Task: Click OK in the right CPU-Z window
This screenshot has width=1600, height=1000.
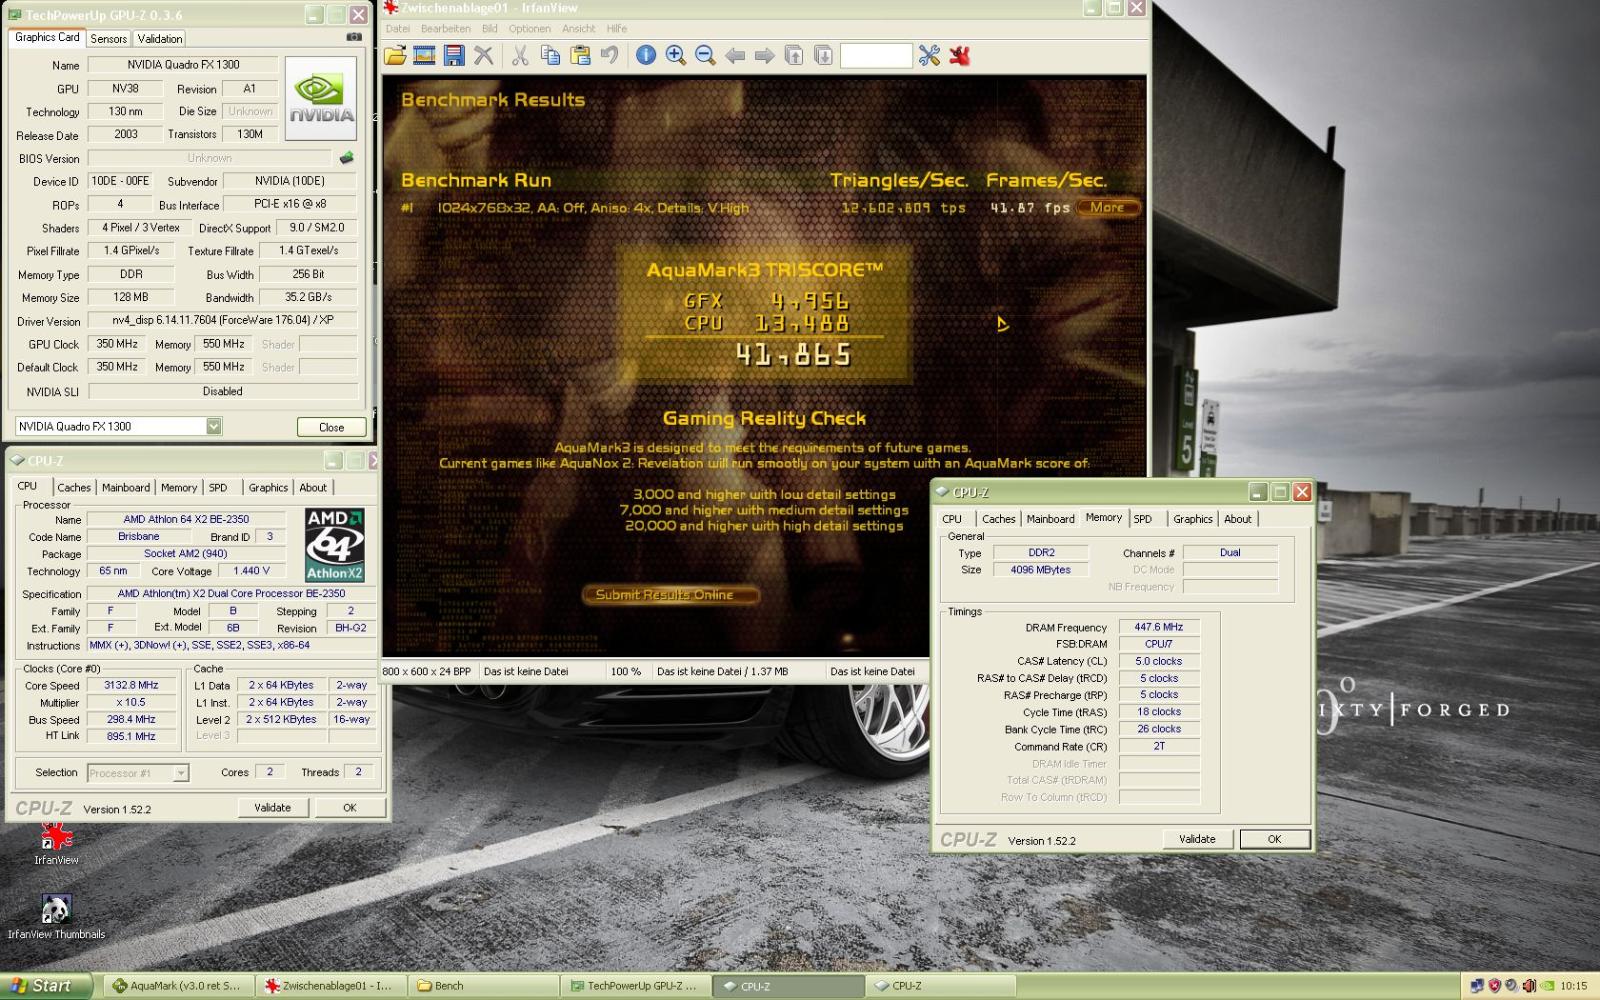Action: (1274, 839)
